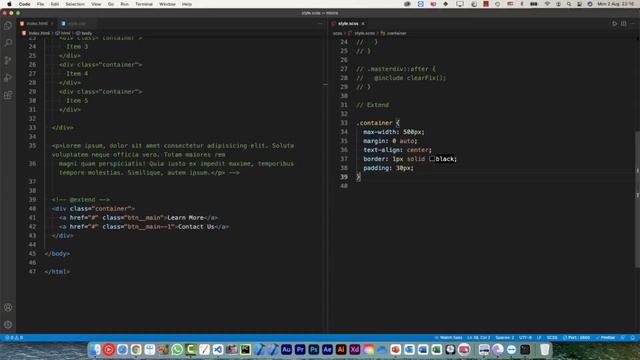Open the File menu
640x360 pixels.
[x=40, y=4]
